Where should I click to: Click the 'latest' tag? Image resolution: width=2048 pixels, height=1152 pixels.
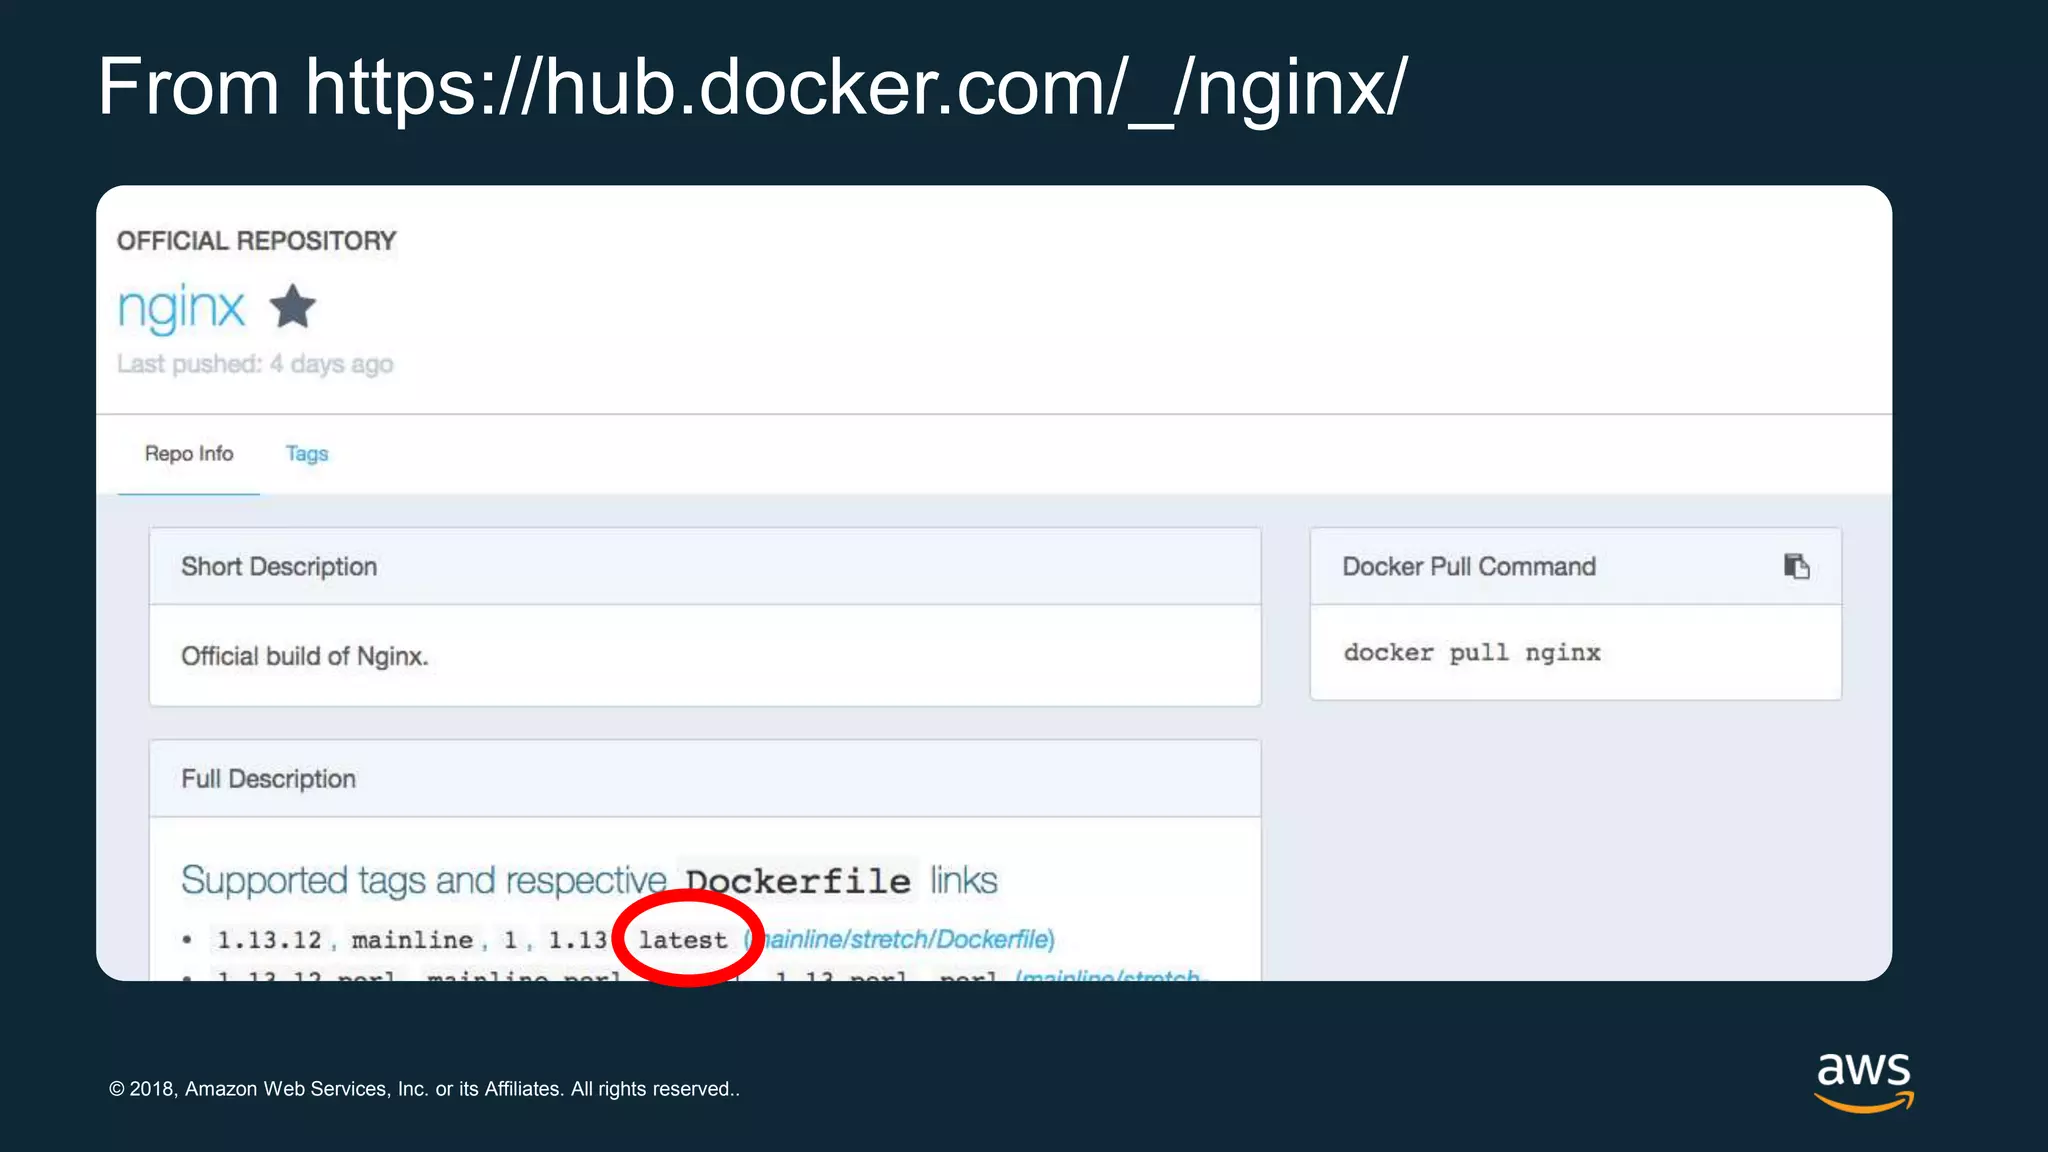click(683, 940)
